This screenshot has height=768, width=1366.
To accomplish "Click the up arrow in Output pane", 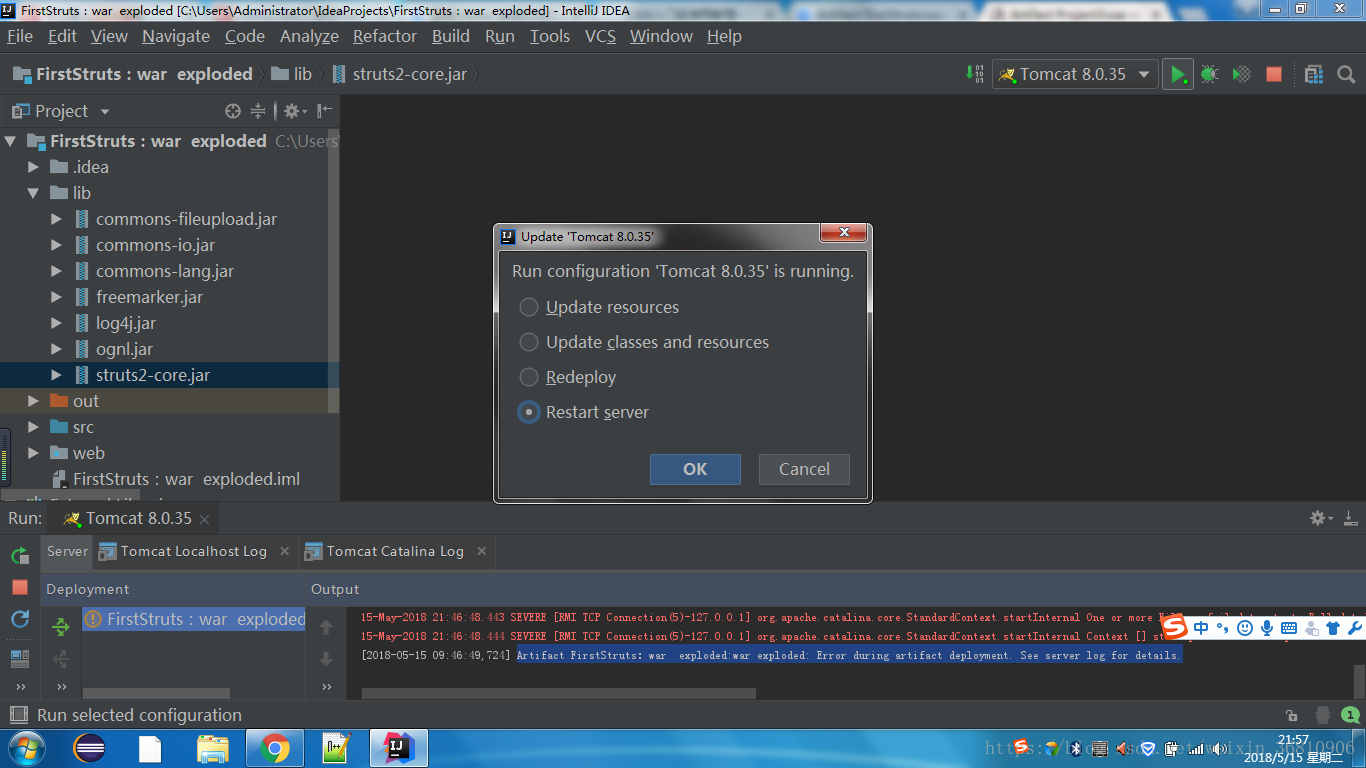I will [x=326, y=627].
